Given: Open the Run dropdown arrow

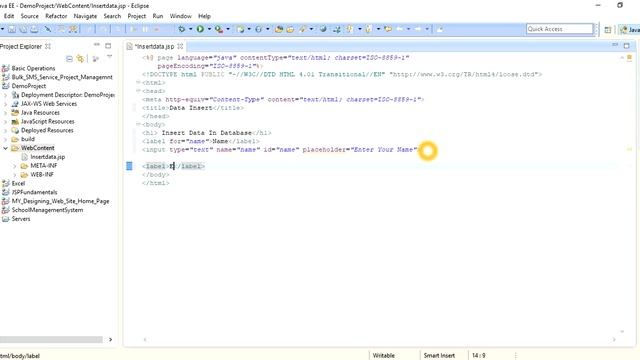Looking at the screenshot, I should [209, 29].
